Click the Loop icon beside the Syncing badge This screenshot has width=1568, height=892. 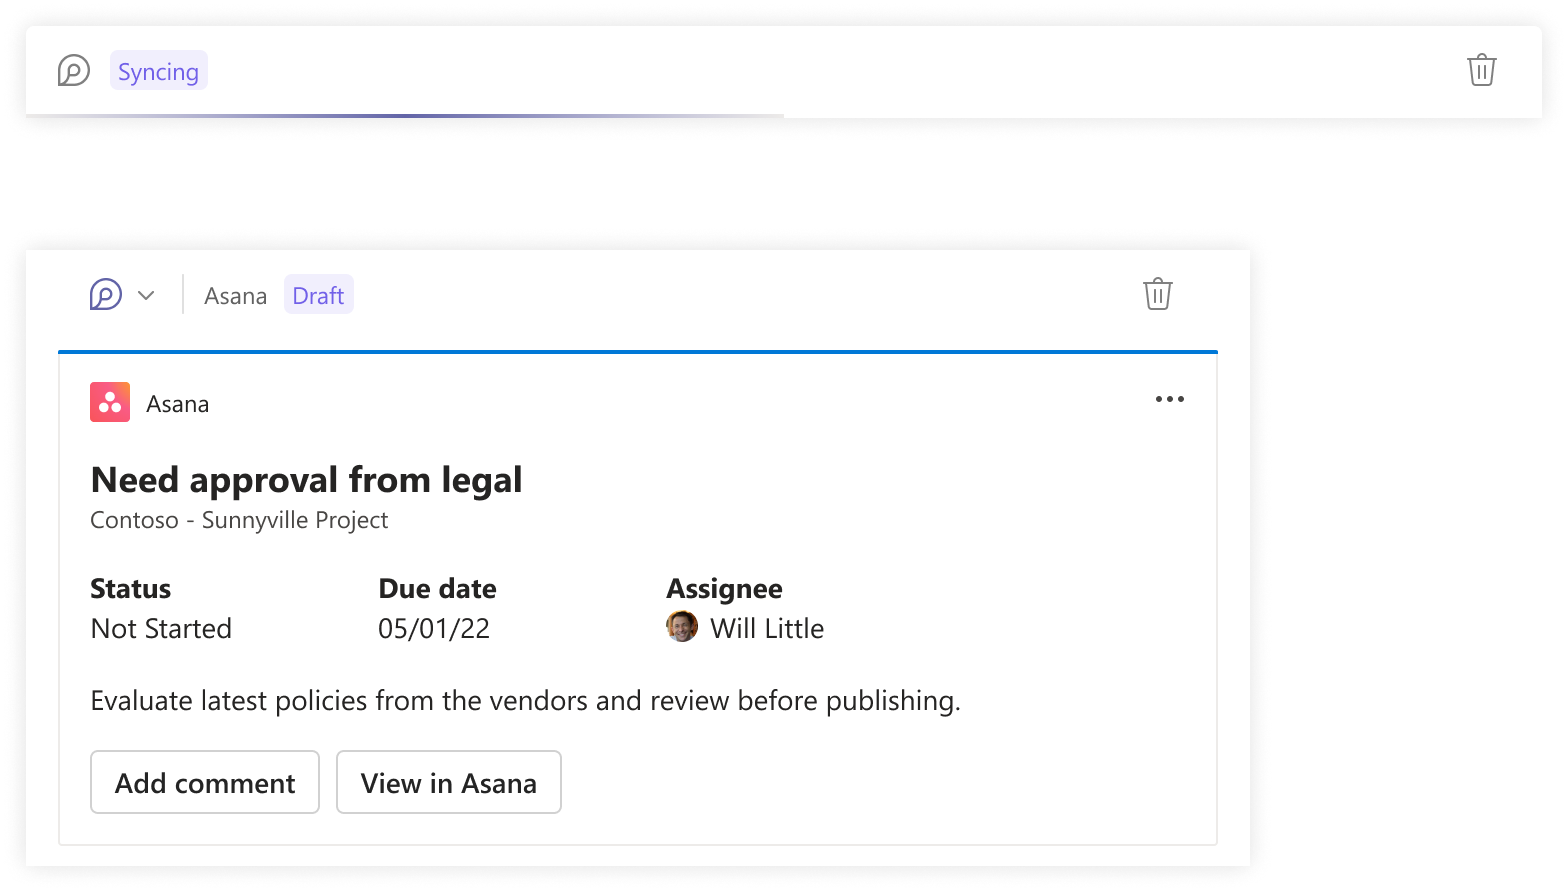74,71
